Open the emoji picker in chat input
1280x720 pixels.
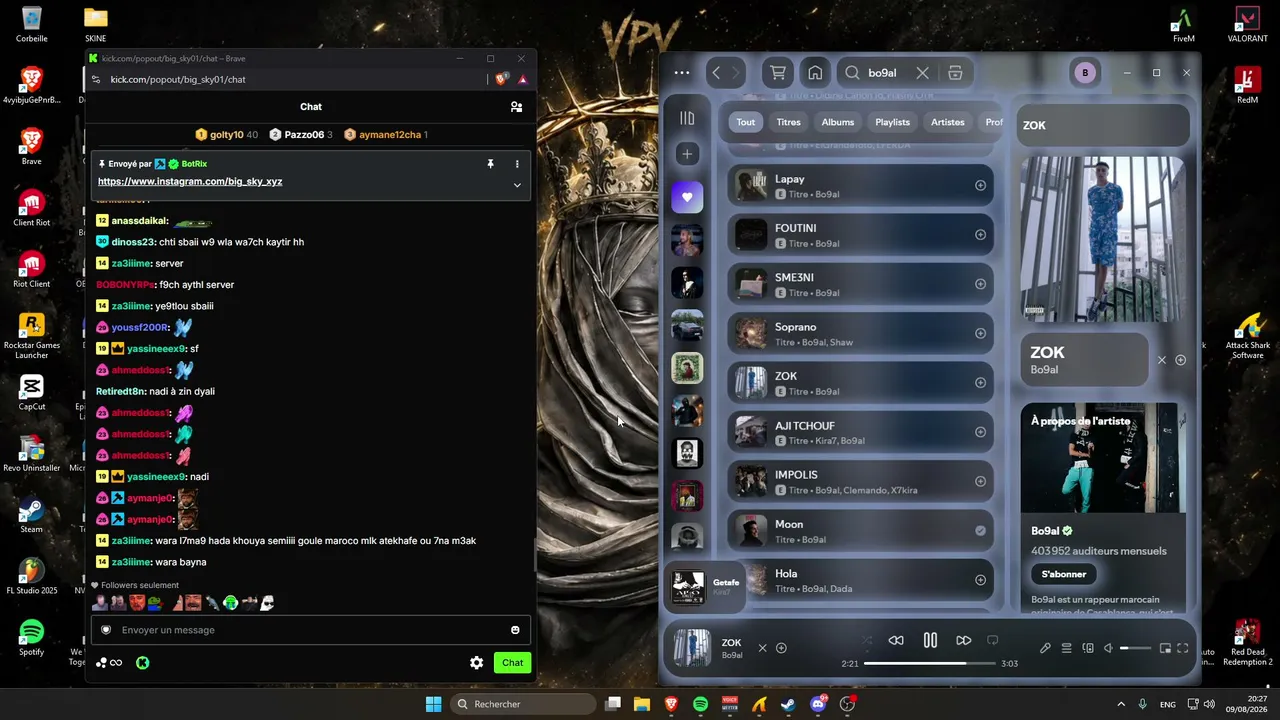click(515, 630)
